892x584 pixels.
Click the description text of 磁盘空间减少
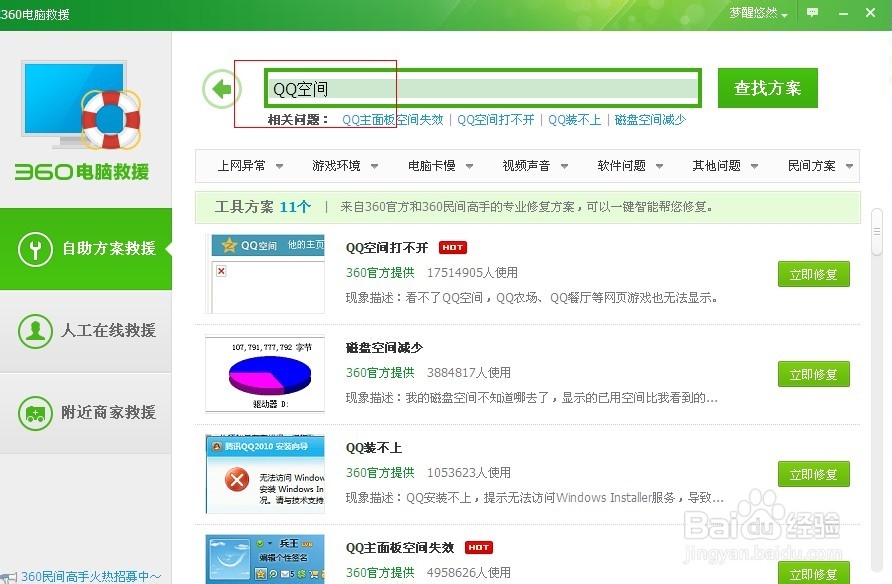pyautogui.click(x=531, y=397)
